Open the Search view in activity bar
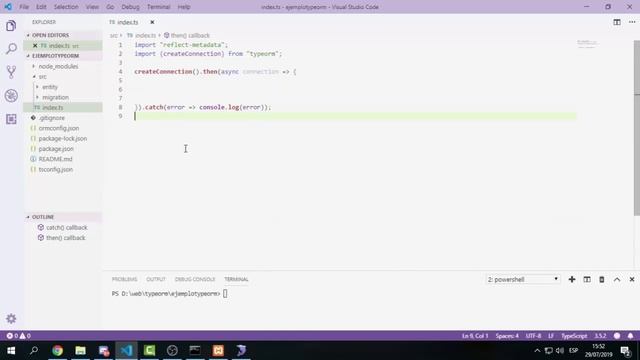The image size is (640, 360). point(11,49)
